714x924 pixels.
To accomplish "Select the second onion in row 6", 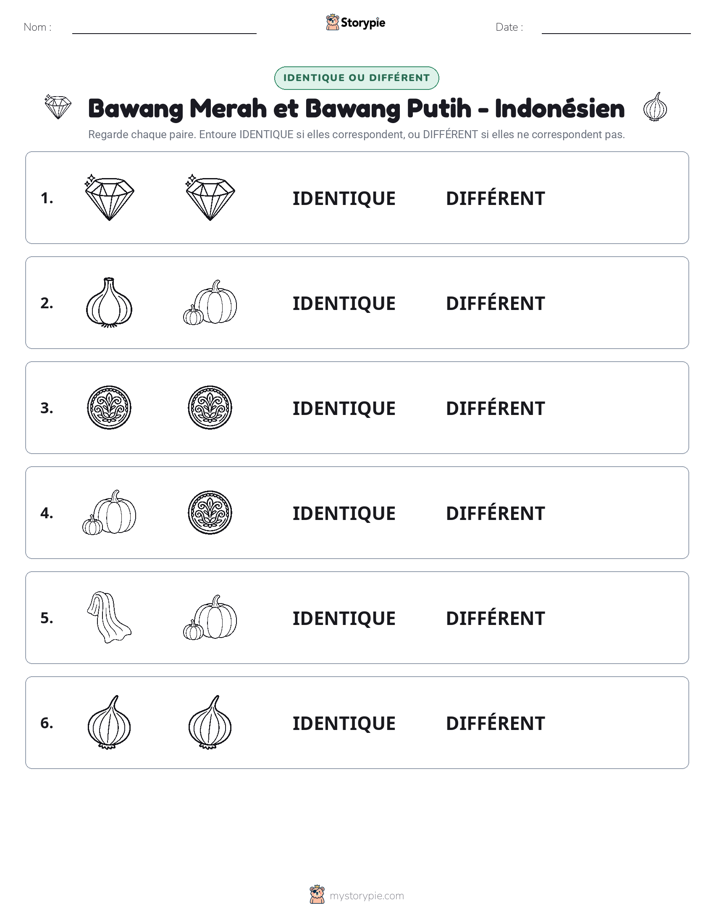I will click(210, 722).
